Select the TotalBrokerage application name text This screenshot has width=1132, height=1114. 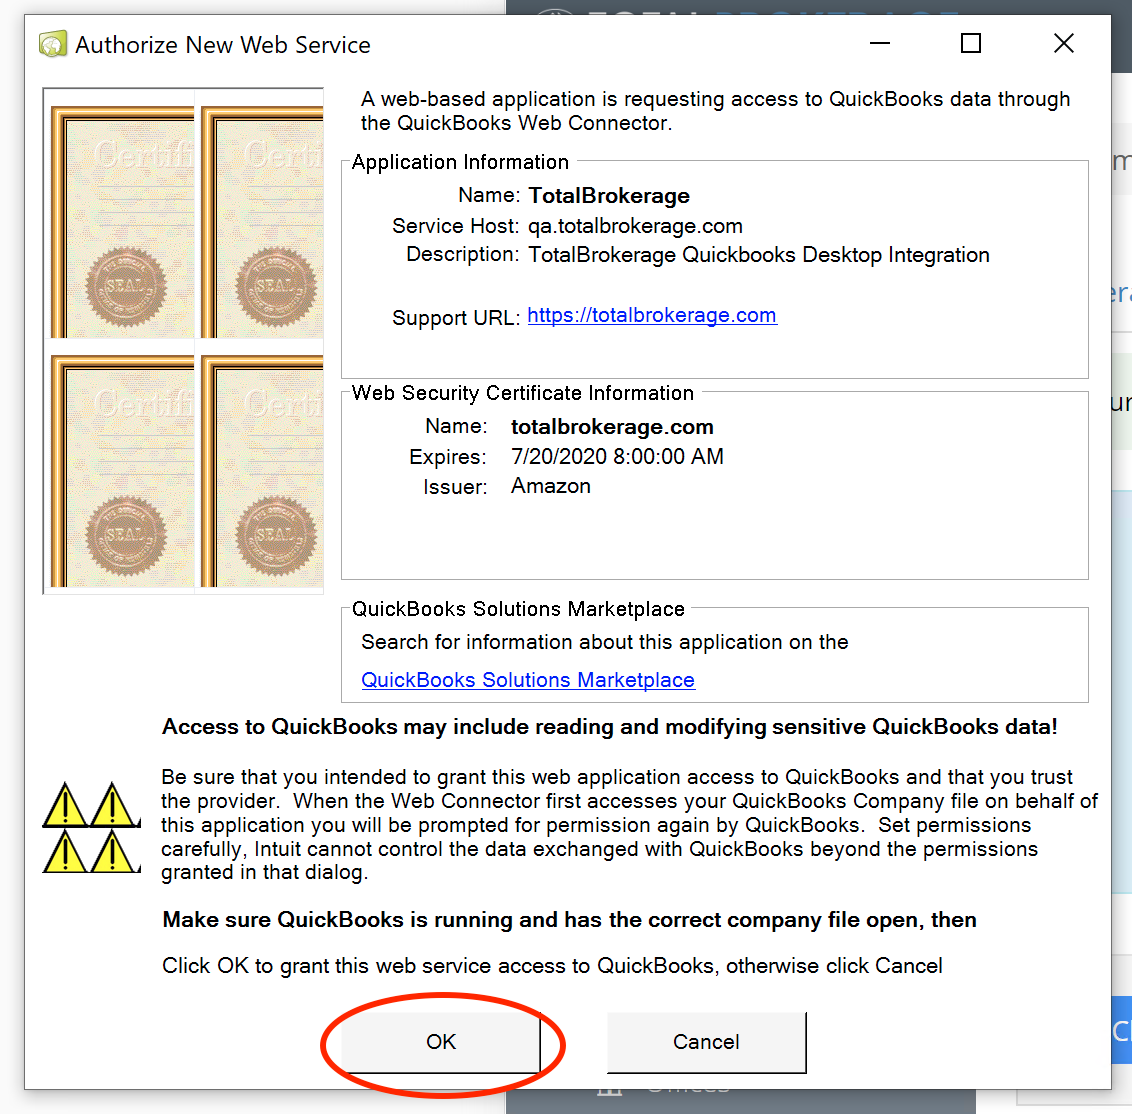[609, 196]
